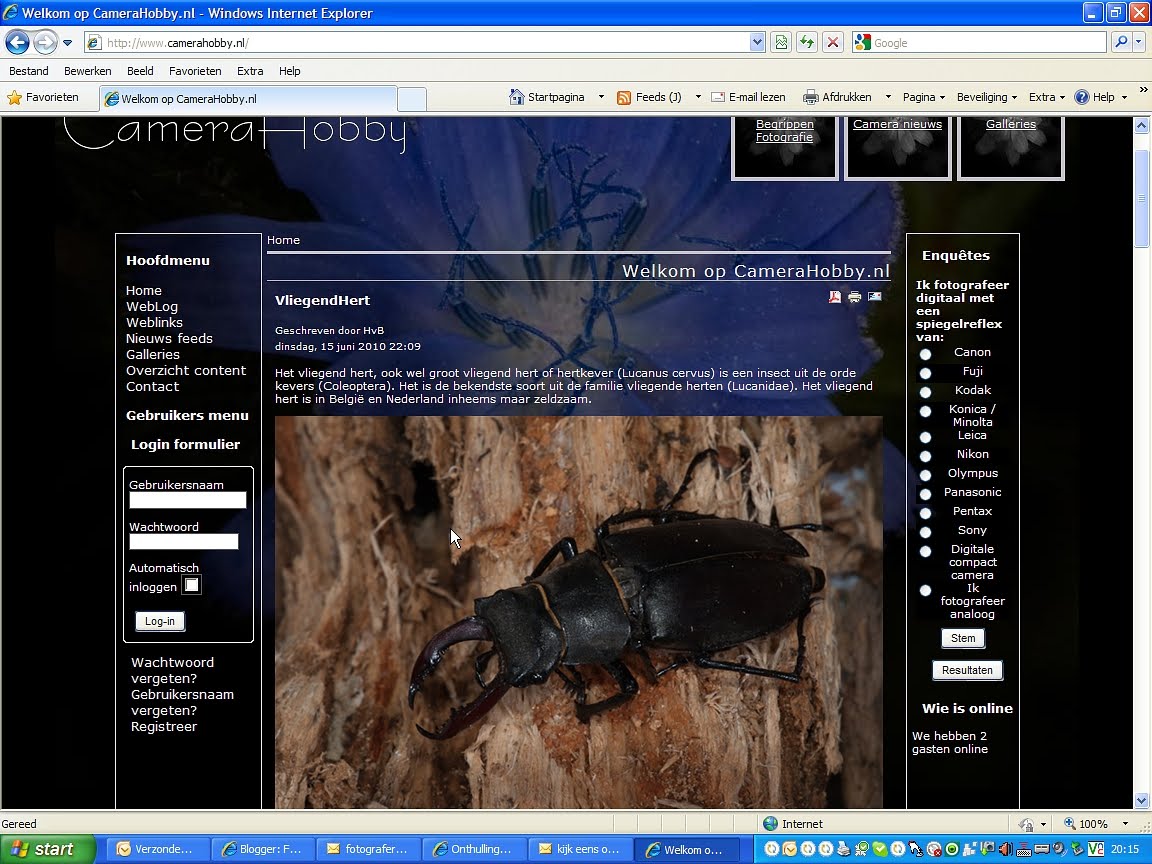Click the Registreer link

[x=164, y=726]
